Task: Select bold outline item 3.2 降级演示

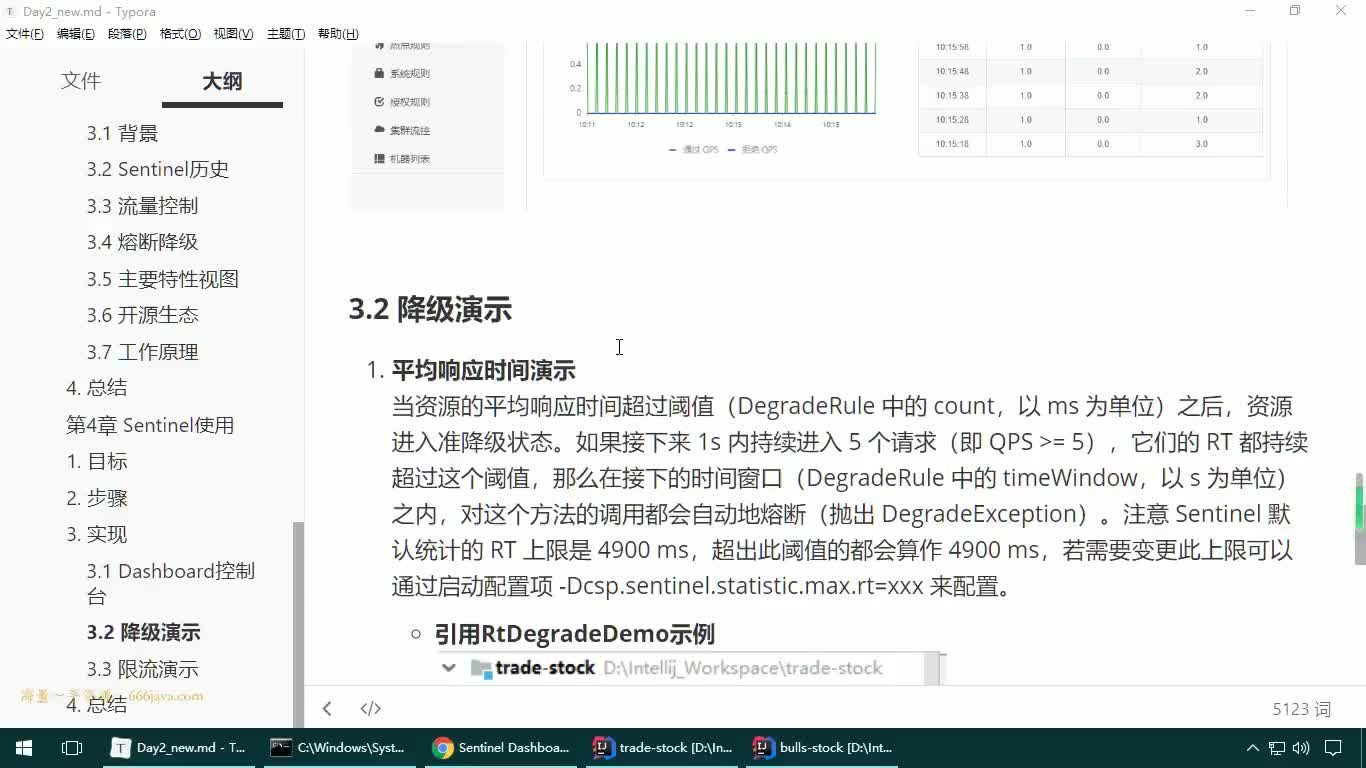Action: coord(143,632)
